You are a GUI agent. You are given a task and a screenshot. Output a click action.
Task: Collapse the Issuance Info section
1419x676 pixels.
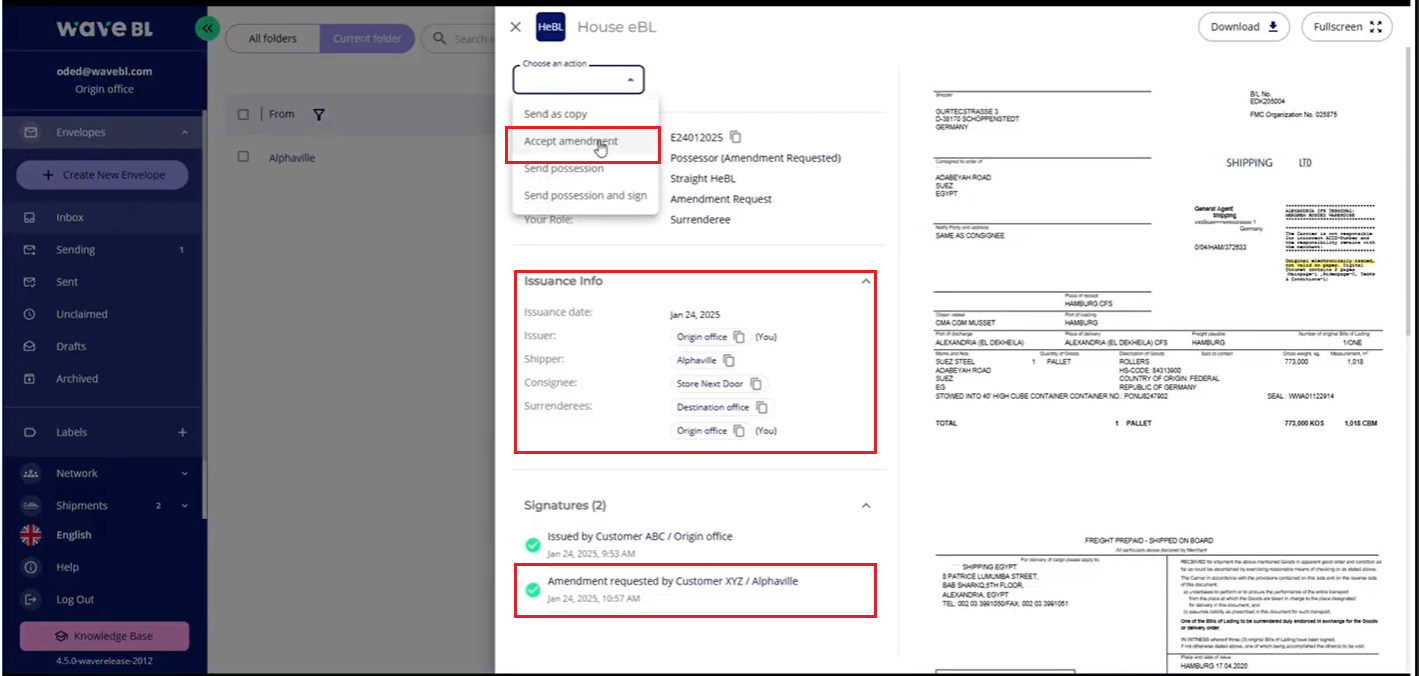pos(866,282)
